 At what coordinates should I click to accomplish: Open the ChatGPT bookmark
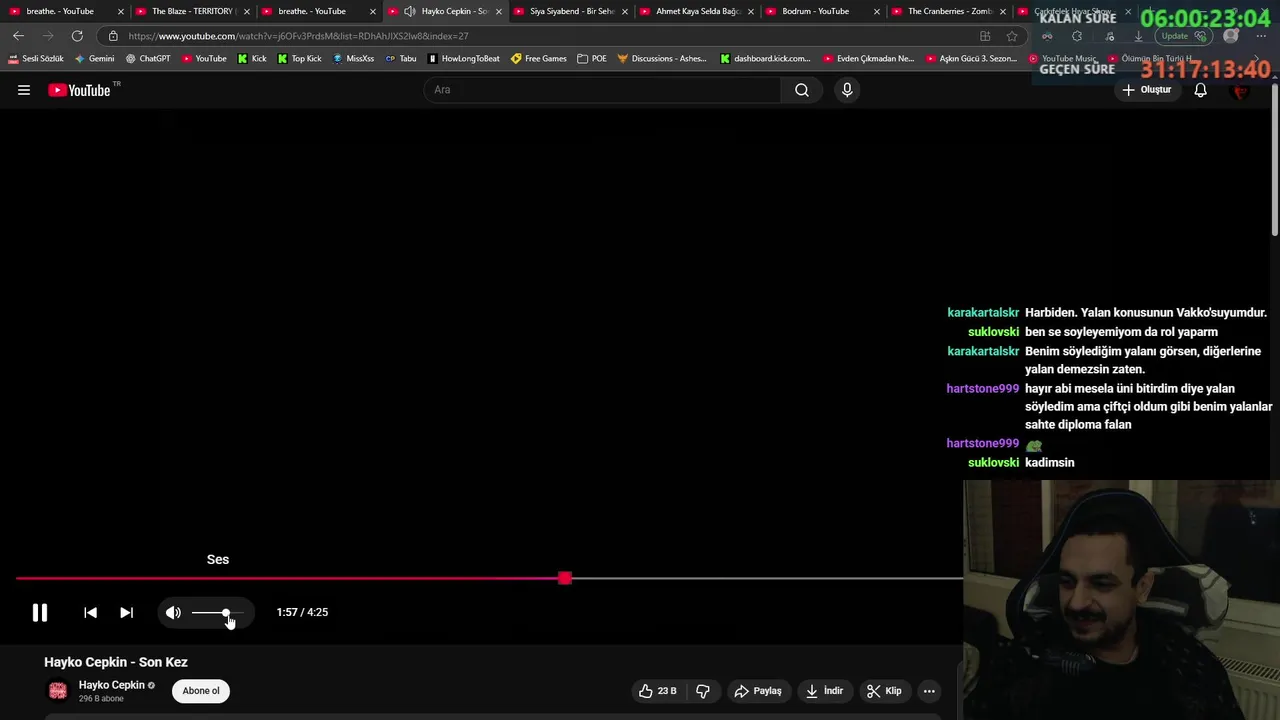[x=148, y=59]
